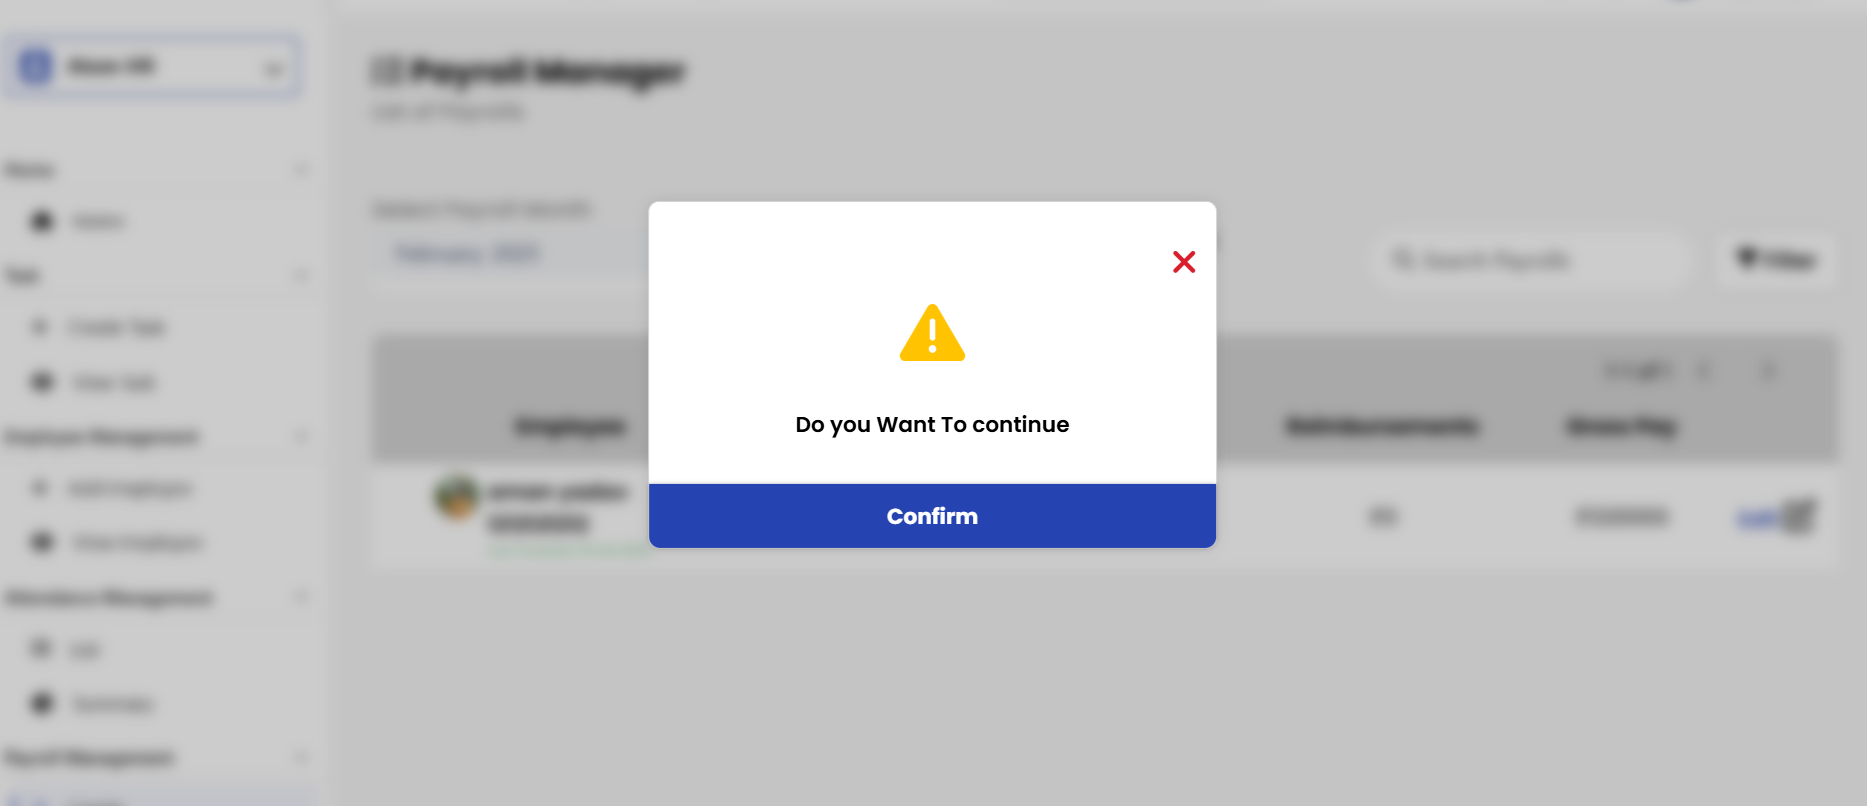The height and width of the screenshot is (806, 1867).
Task: Click the yellow warning triangle icon
Action: point(932,333)
